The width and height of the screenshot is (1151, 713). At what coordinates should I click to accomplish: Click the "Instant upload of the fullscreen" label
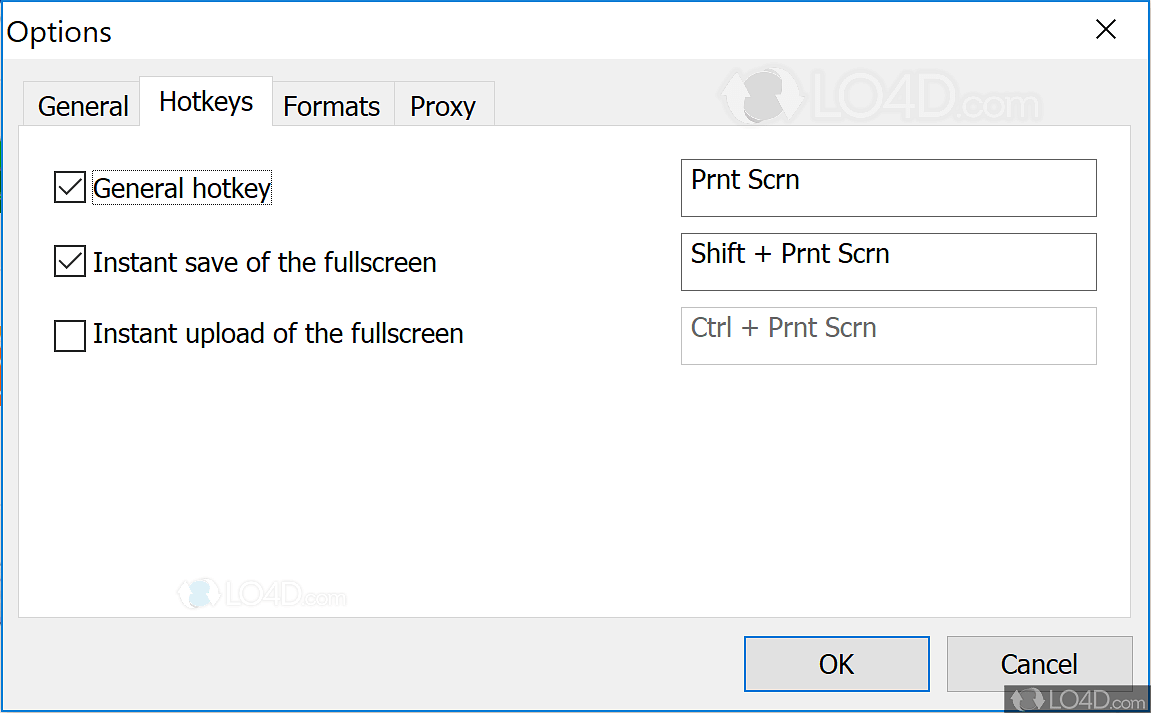pyautogui.click(x=278, y=333)
